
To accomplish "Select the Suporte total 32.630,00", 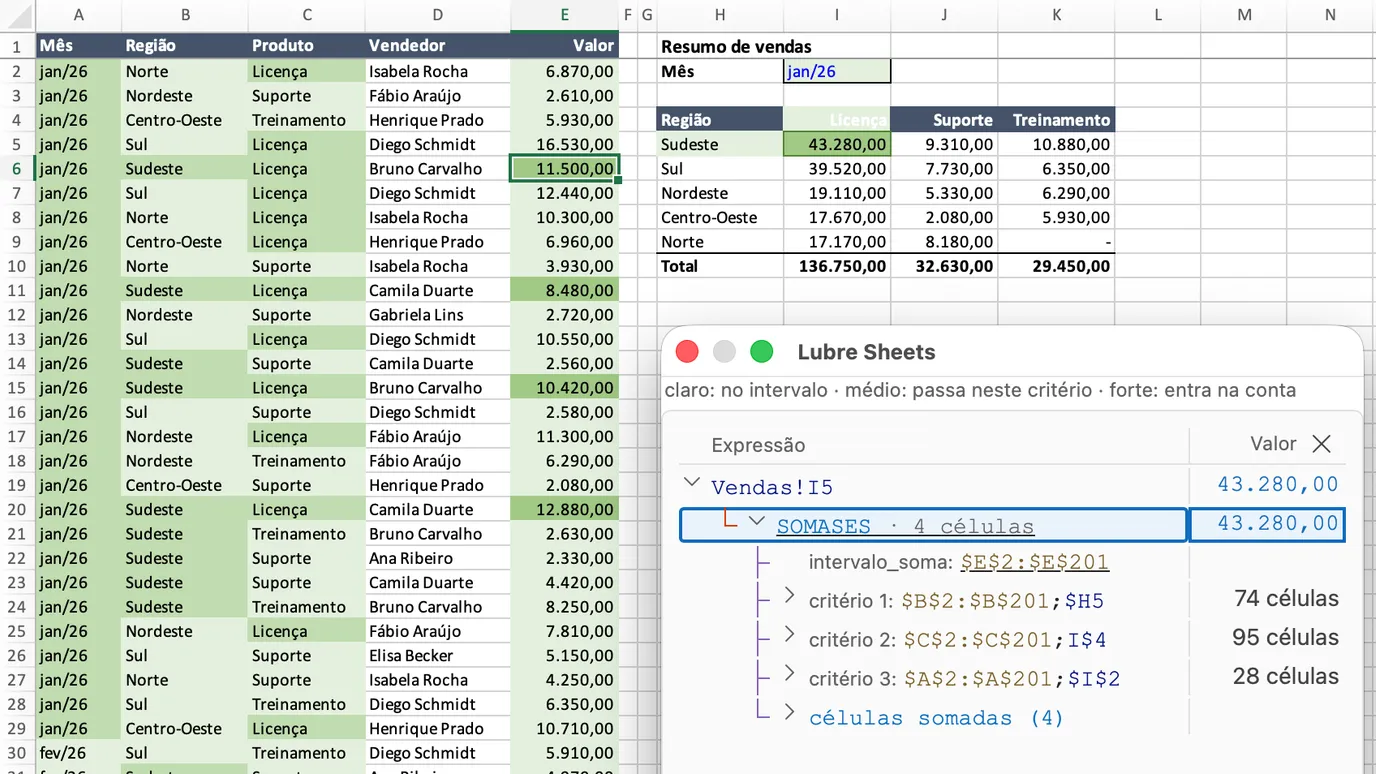I will 944,266.
